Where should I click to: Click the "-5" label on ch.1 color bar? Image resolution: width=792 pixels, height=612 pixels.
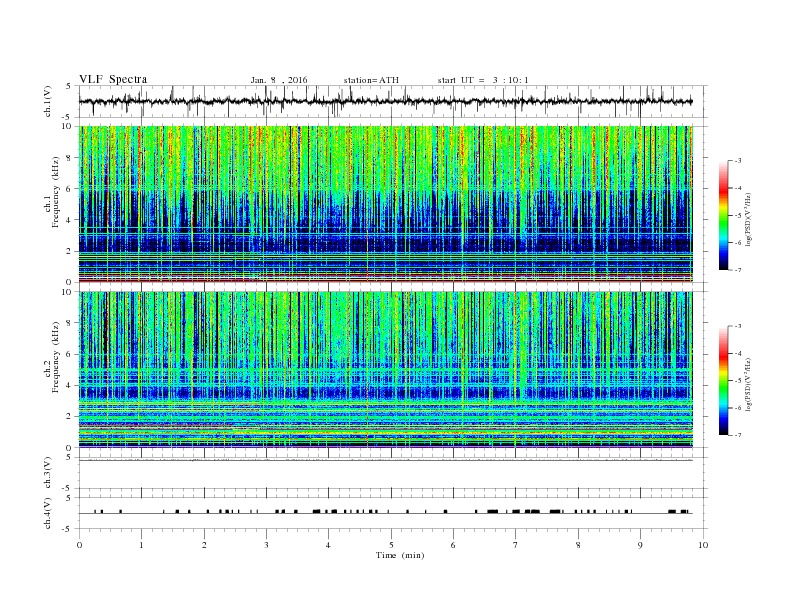[x=738, y=216]
